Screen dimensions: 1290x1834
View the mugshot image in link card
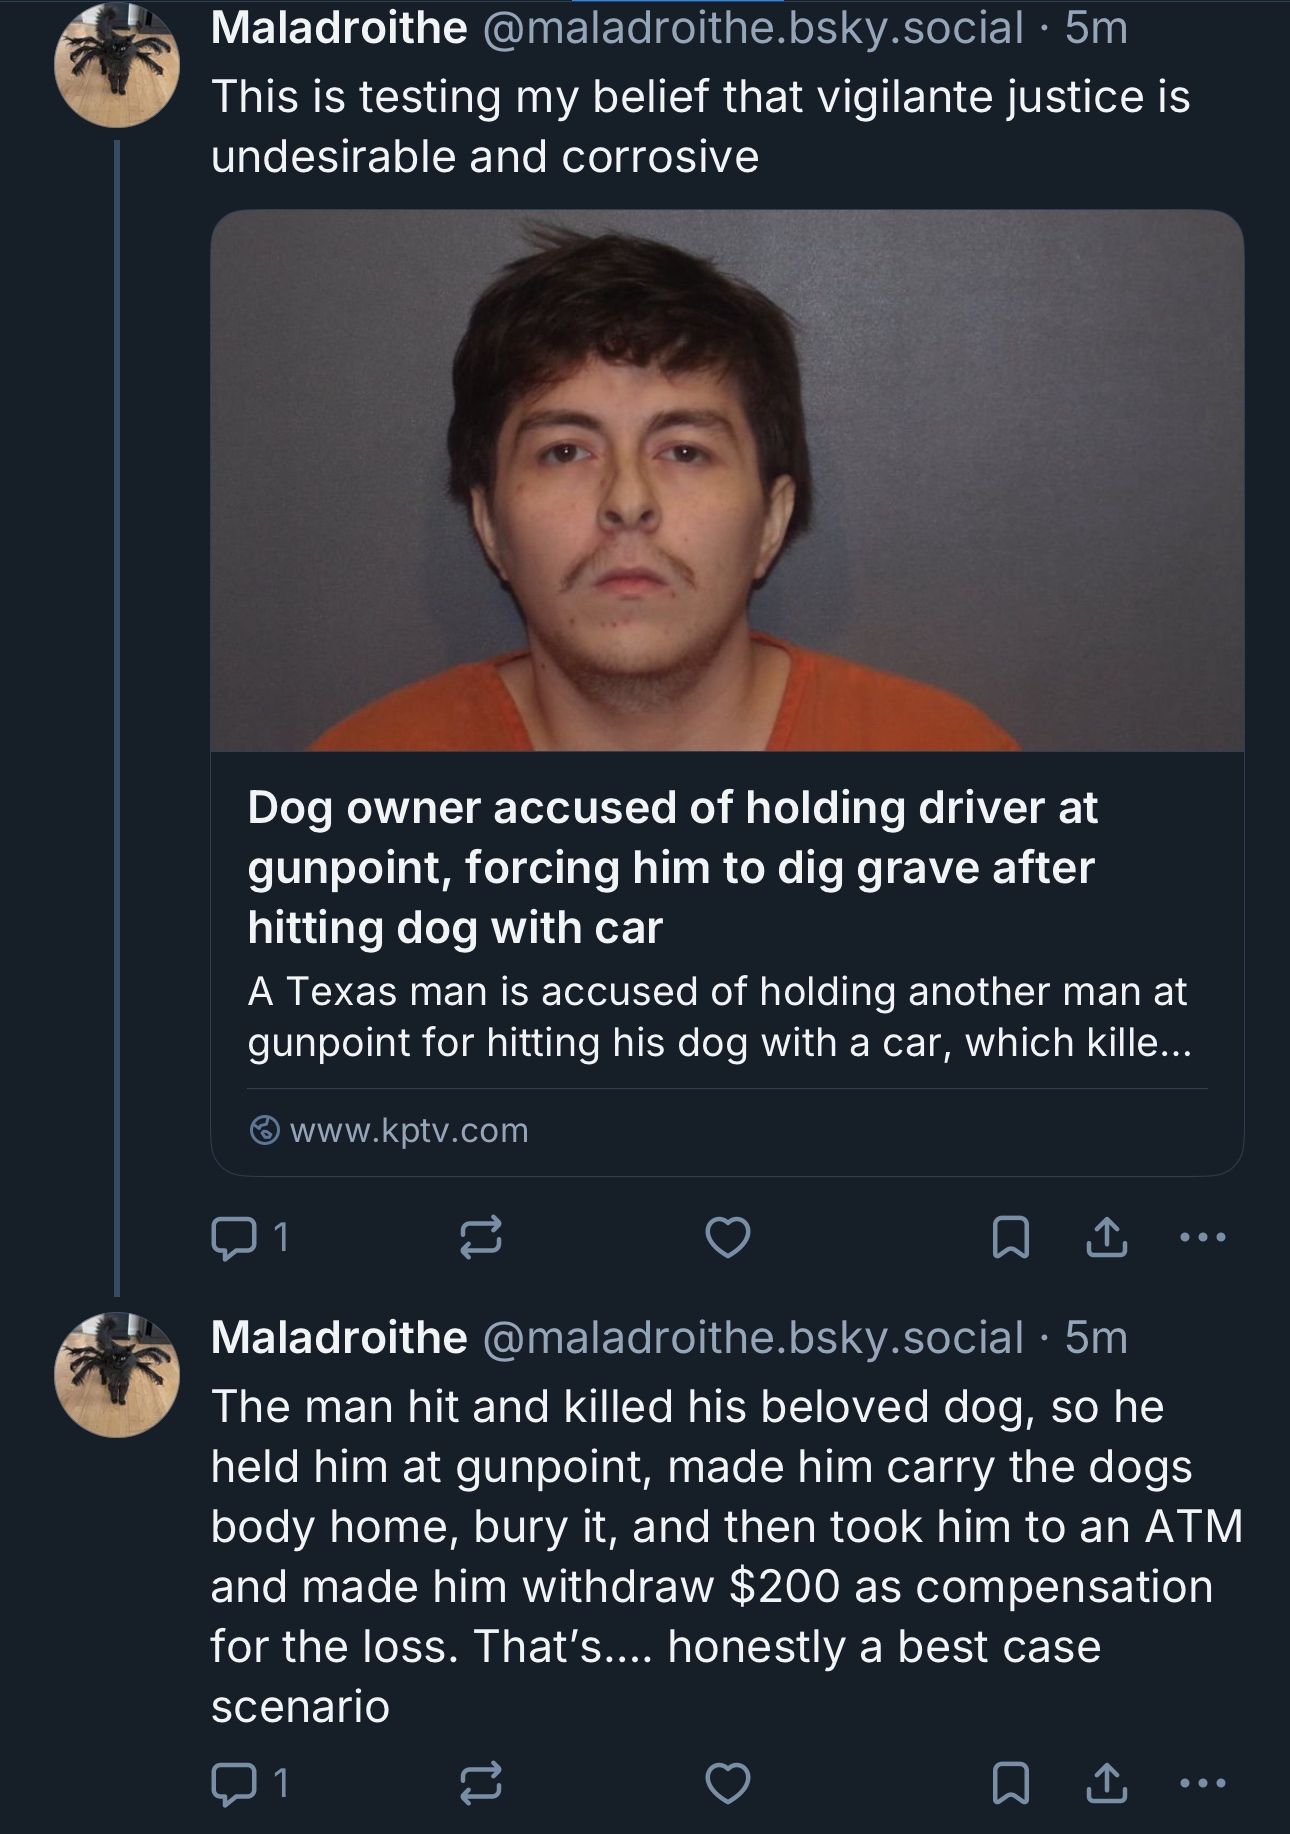click(727, 480)
